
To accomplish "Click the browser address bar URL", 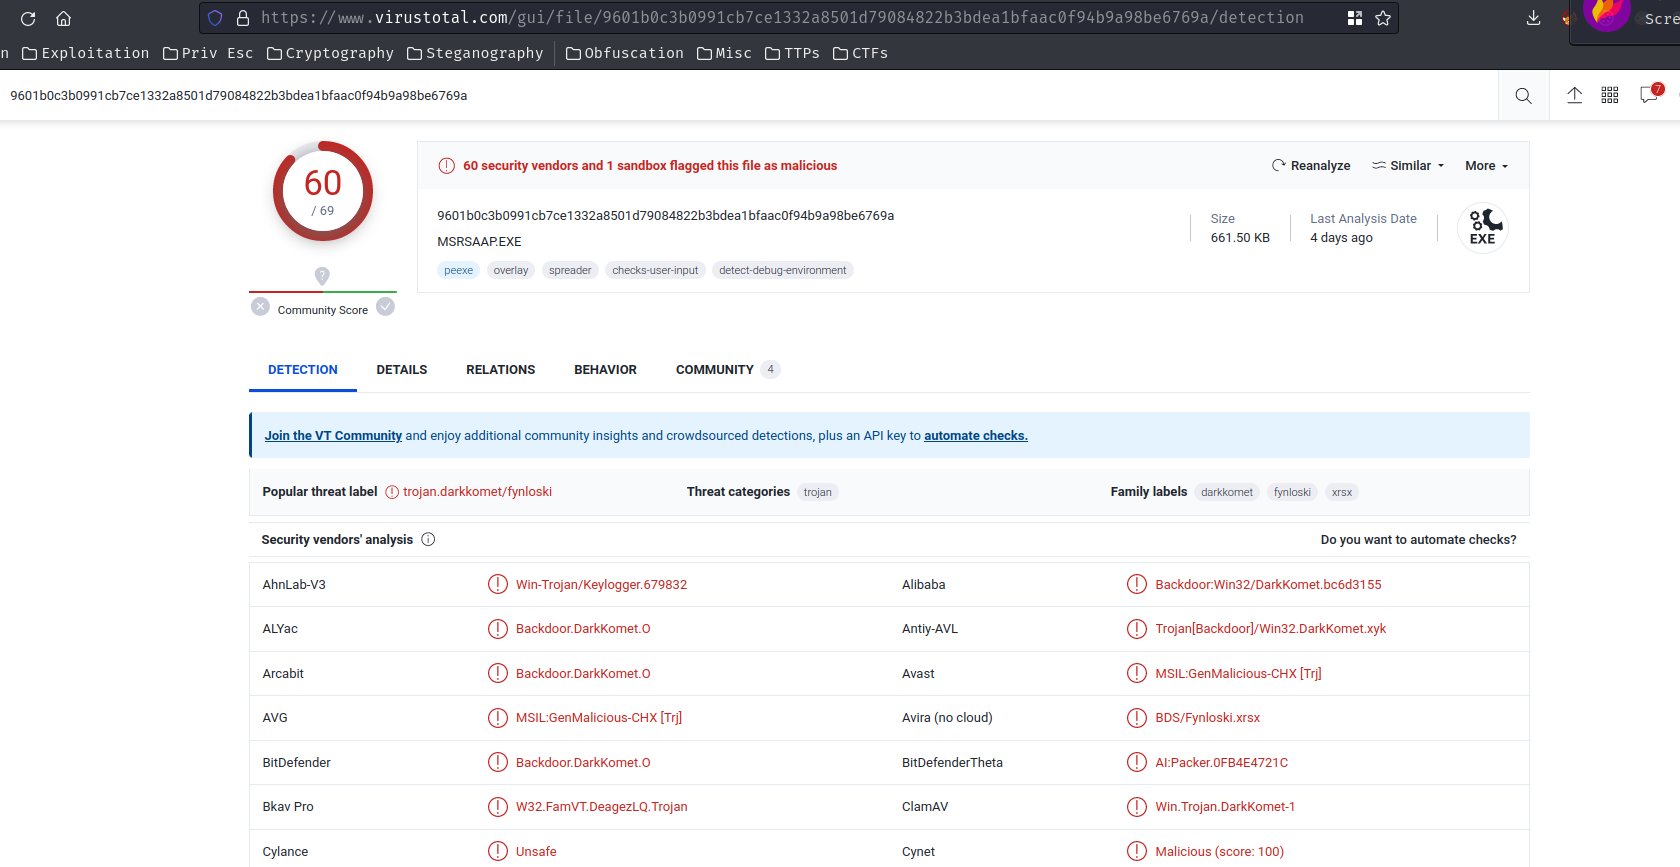I will (x=782, y=18).
